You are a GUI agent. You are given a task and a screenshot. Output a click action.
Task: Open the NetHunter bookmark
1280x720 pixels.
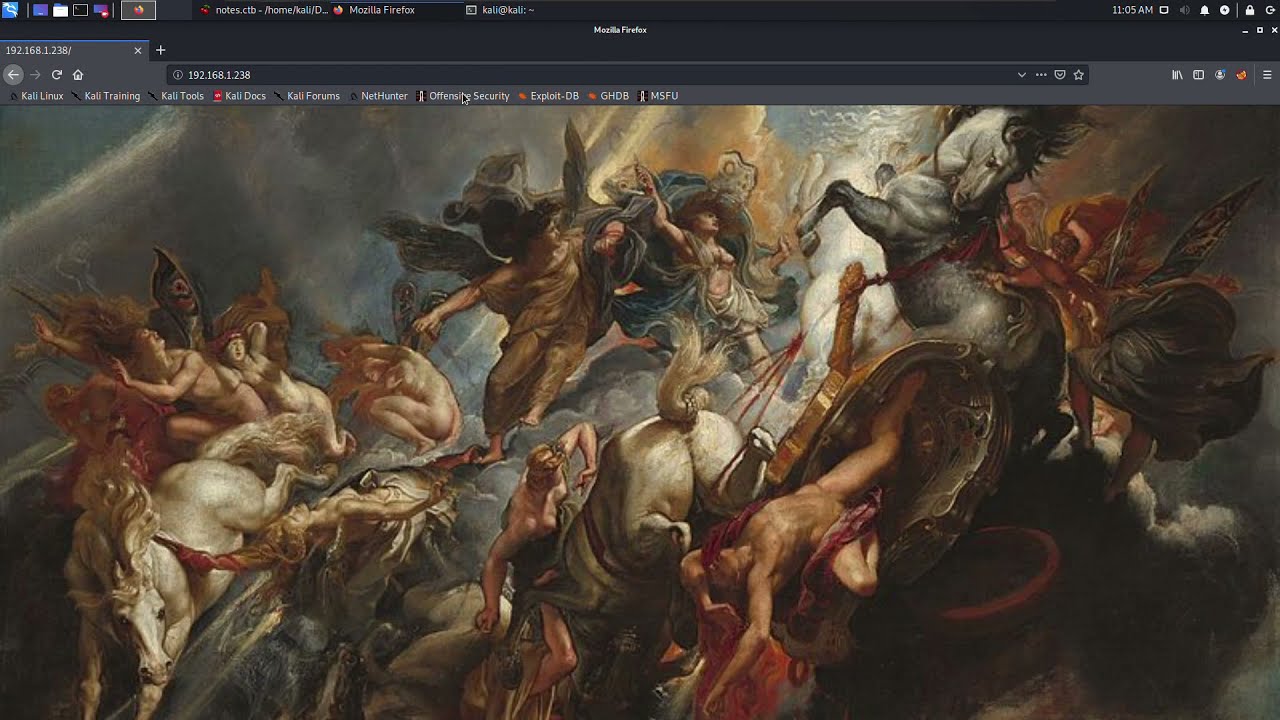(x=378, y=96)
